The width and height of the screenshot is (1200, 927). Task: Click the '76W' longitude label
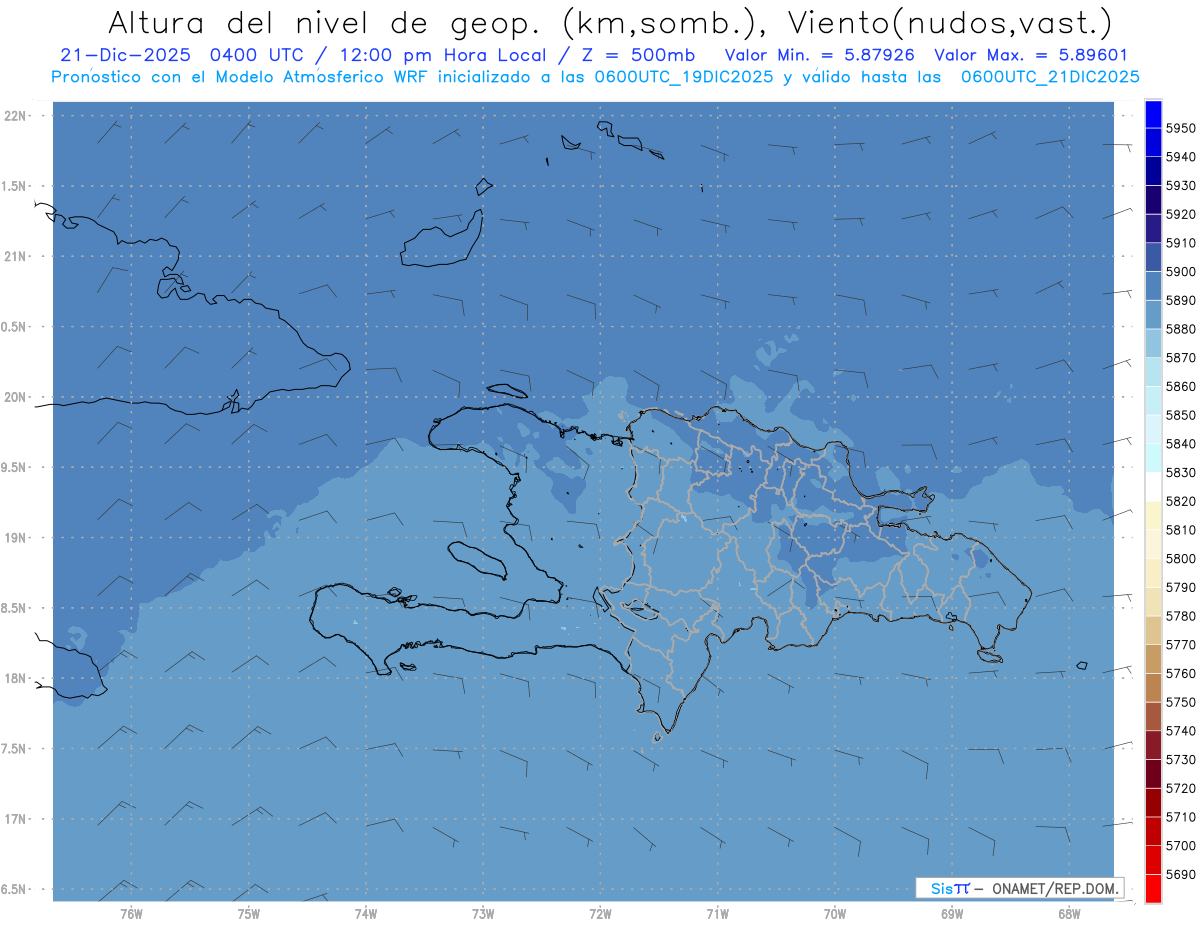coord(131,913)
